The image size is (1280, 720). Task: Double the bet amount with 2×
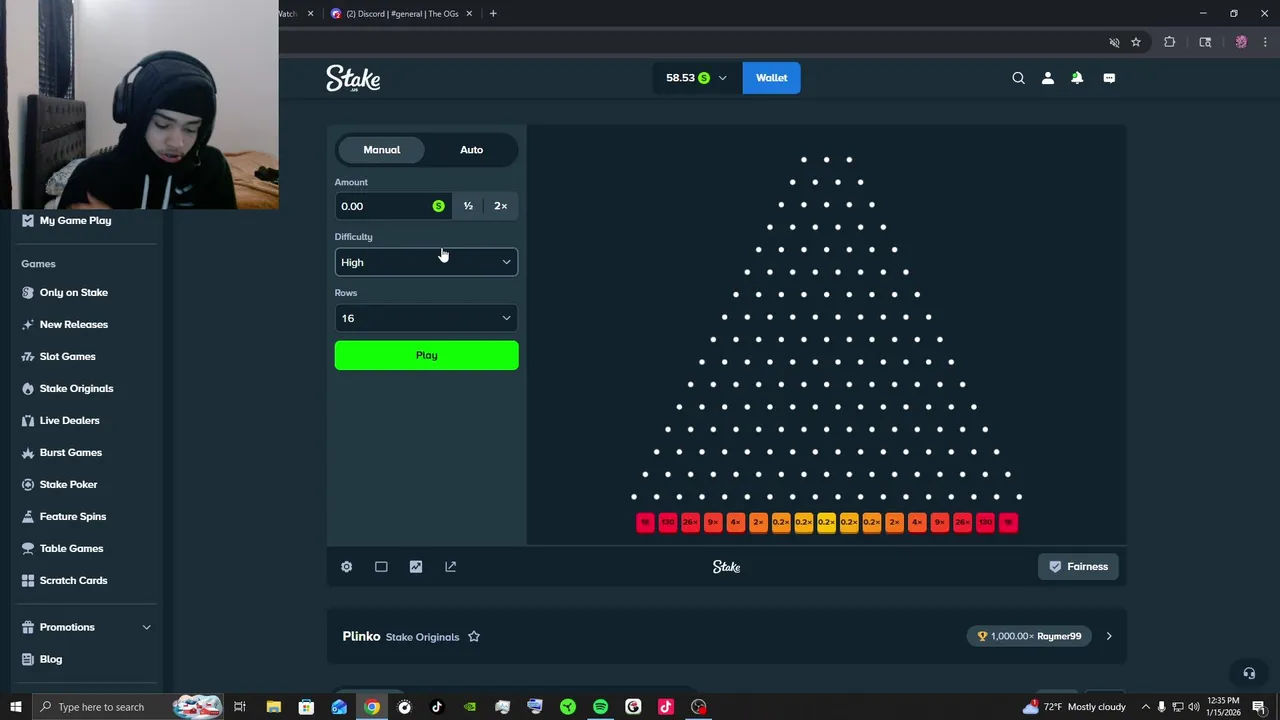point(501,206)
